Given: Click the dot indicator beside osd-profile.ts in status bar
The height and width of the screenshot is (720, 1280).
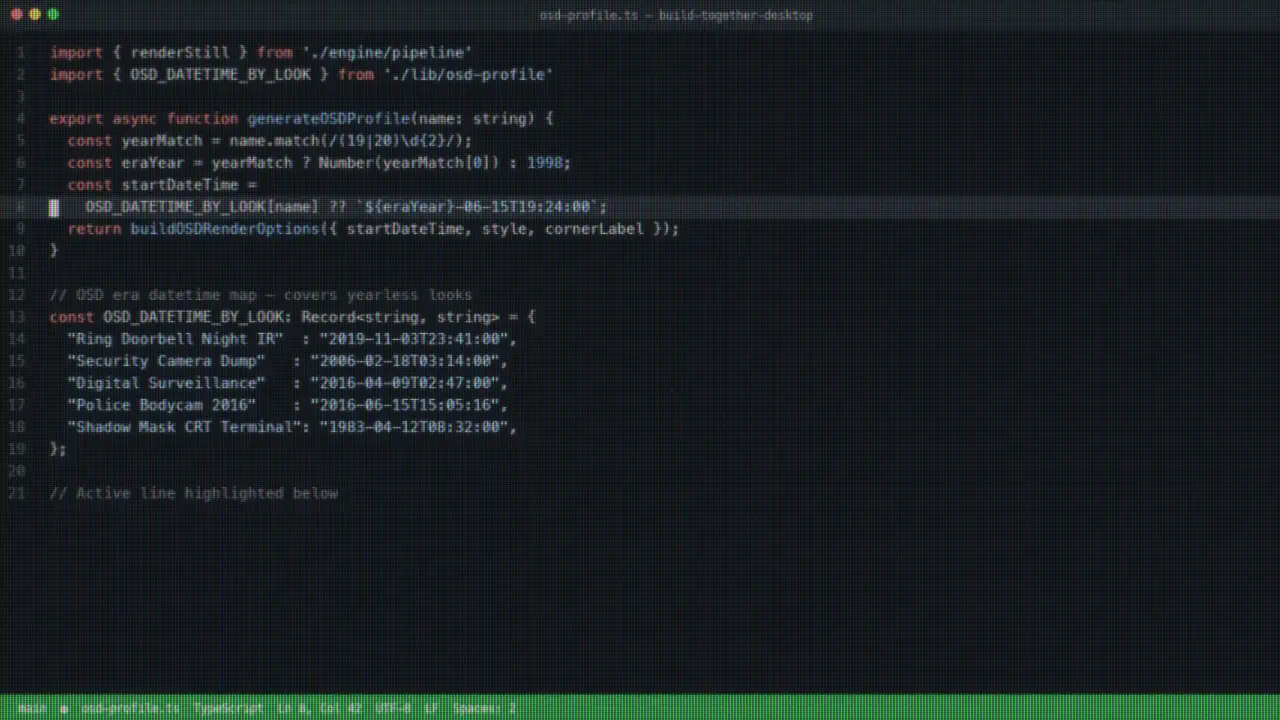Looking at the screenshot, I should (x=64, y=708).
